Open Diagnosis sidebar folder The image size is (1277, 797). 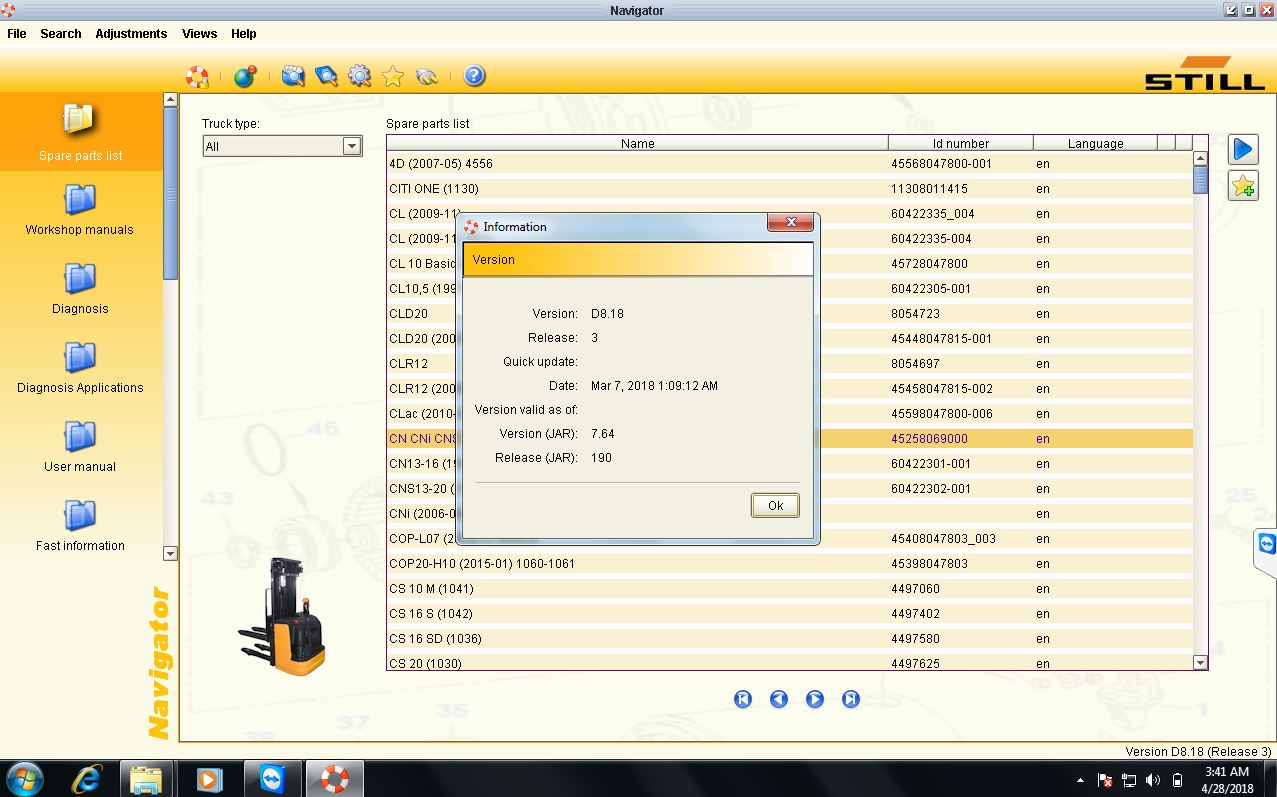coord(80,288)
